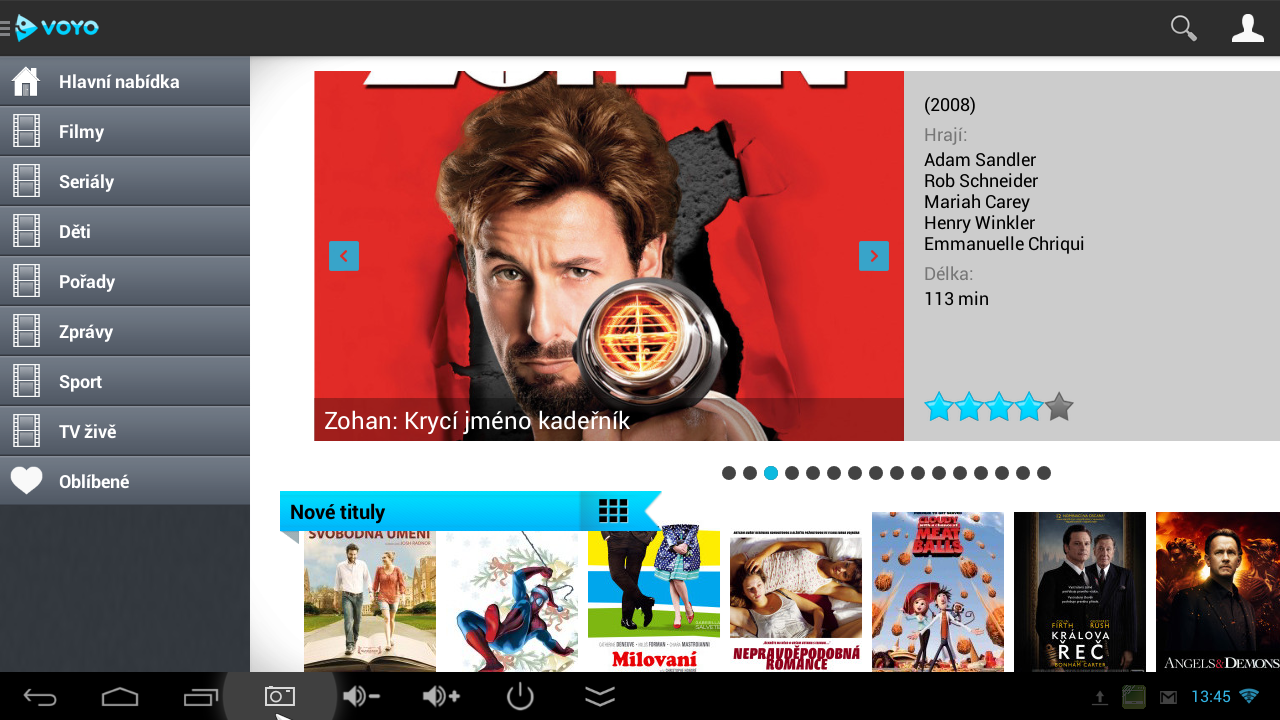Select the highlighted third carousel dot
The width and height of the screenshot is (1280, 720).
771,473
